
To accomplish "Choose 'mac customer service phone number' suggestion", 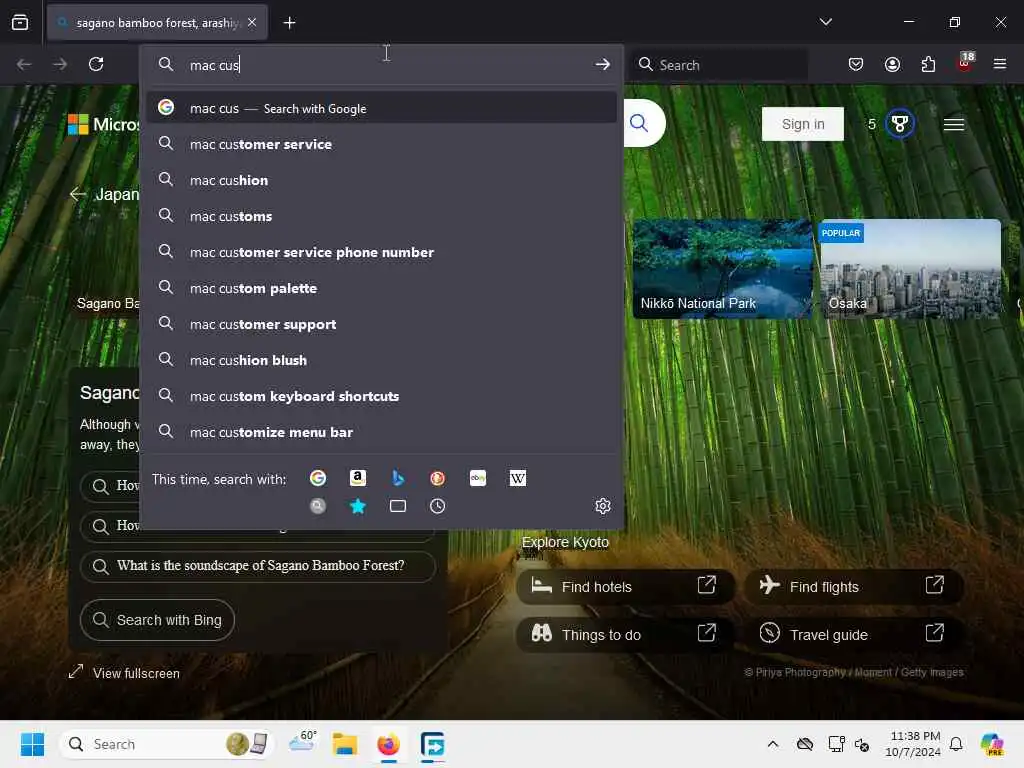I will 381,252.
